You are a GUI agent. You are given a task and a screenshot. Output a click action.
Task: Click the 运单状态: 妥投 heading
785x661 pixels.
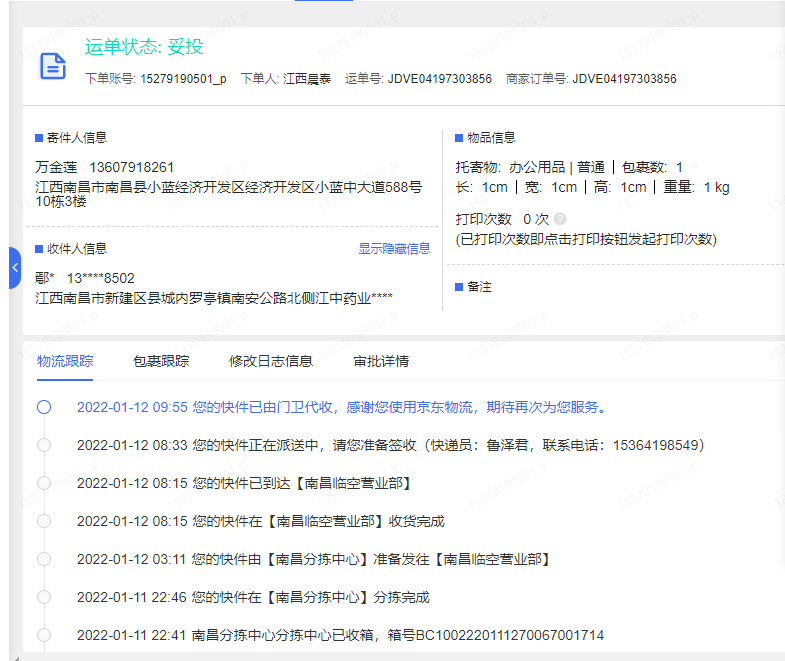pyautogui.click(x=144, y=47)
